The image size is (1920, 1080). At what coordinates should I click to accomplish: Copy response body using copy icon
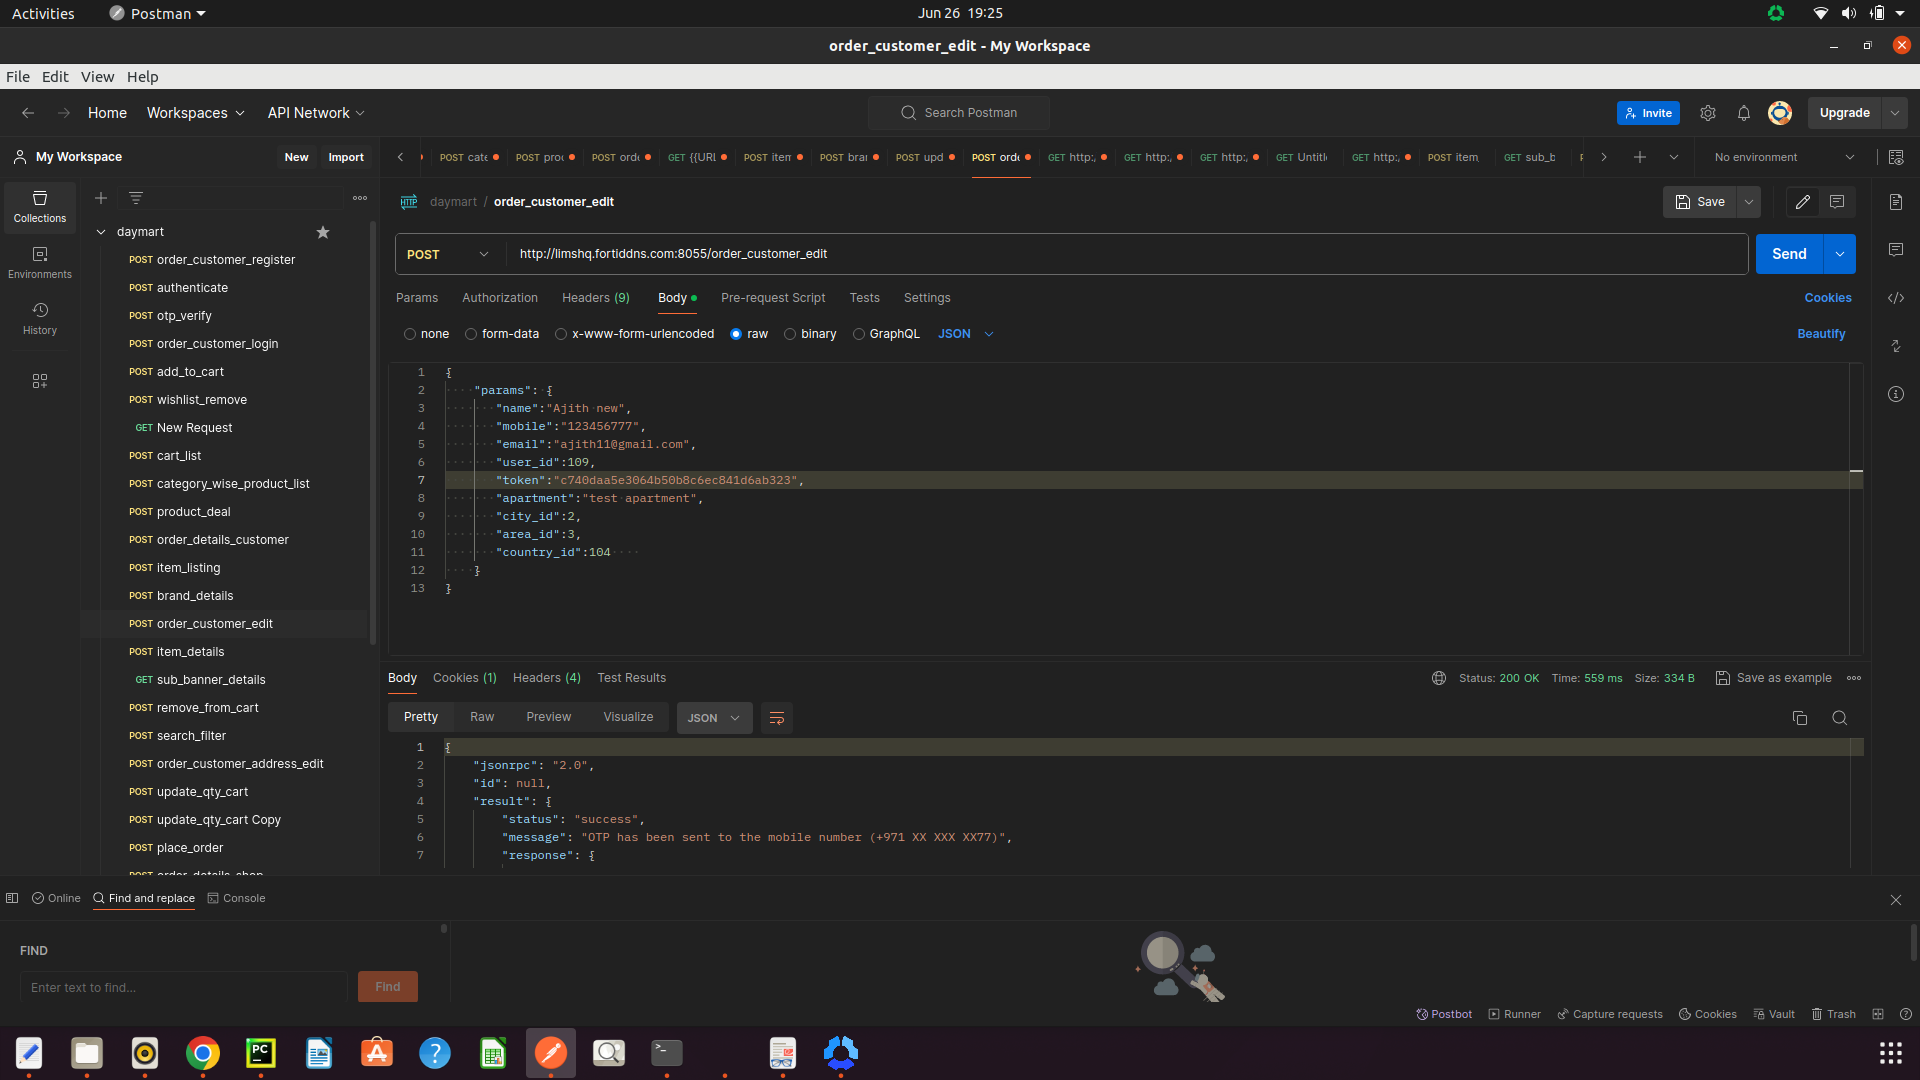click(x=1800, y=718)
